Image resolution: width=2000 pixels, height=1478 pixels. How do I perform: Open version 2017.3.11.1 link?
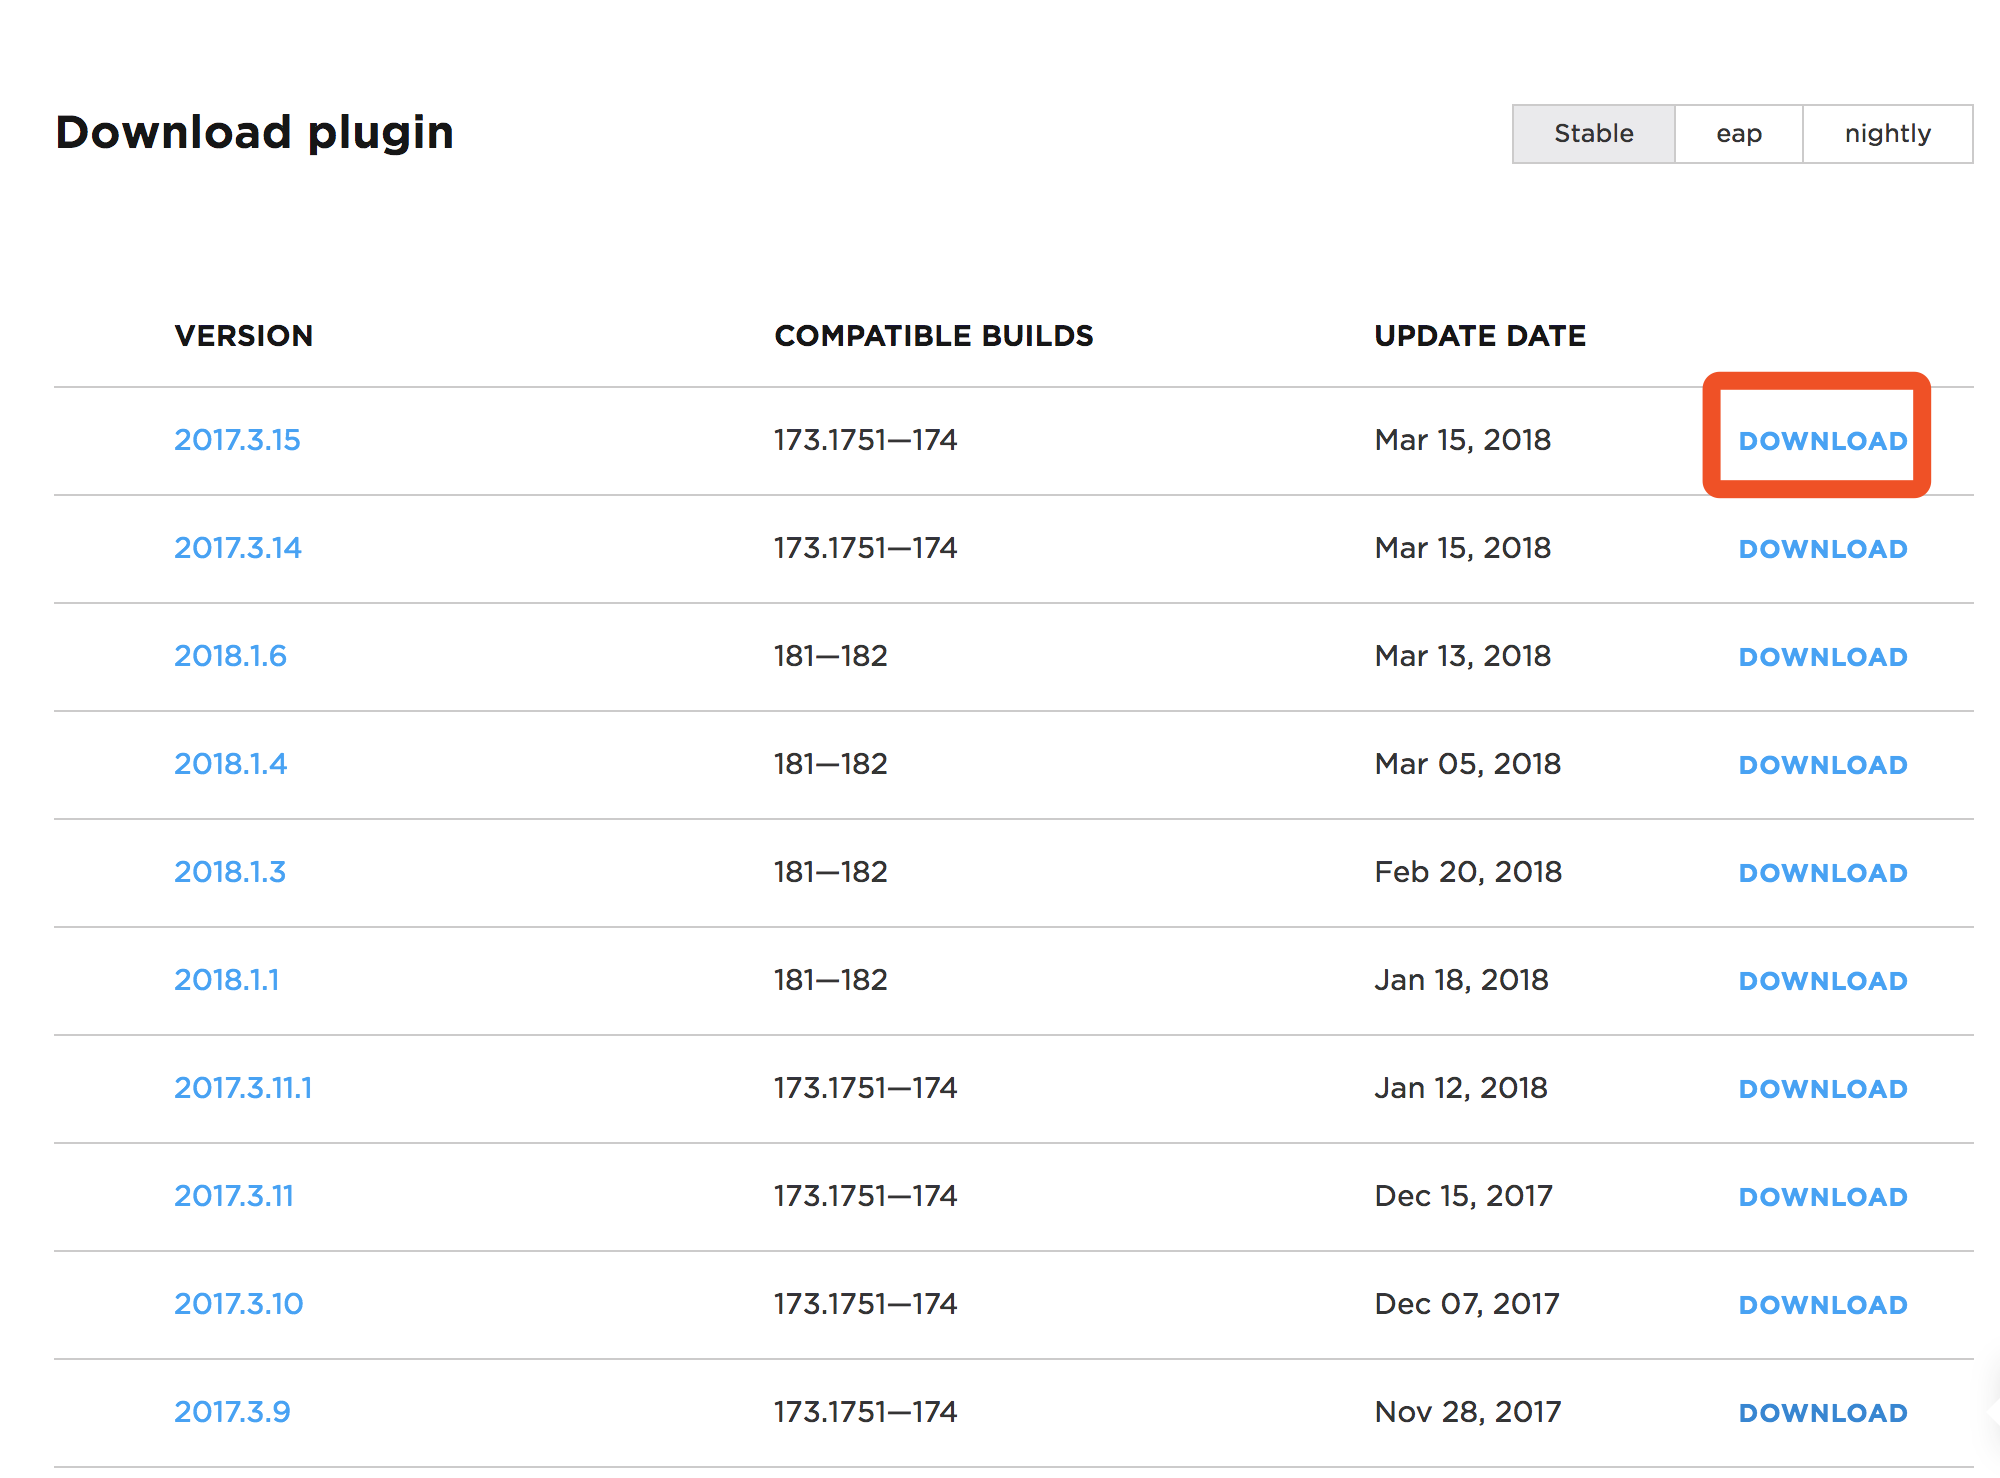(243, 1088)
